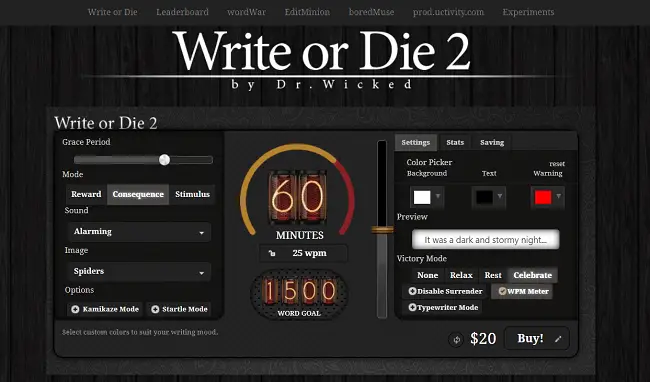Viewport: 650px width, 382px height.
Task: Click the white Background color swatch
Action: [422, 197]
